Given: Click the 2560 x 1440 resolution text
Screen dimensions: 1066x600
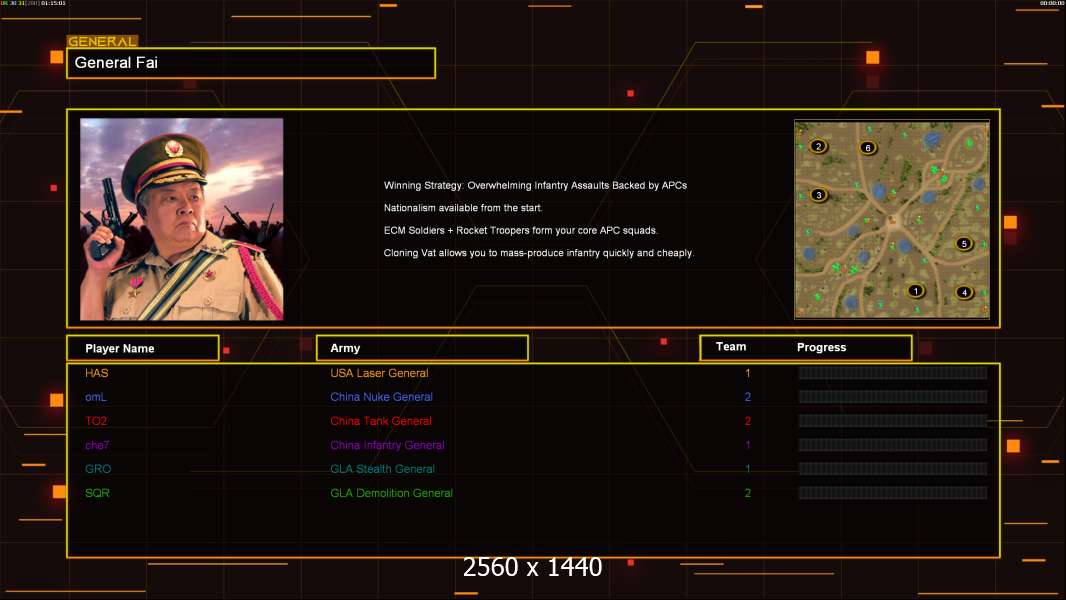Looking at the screenshot, I should 532,567.
